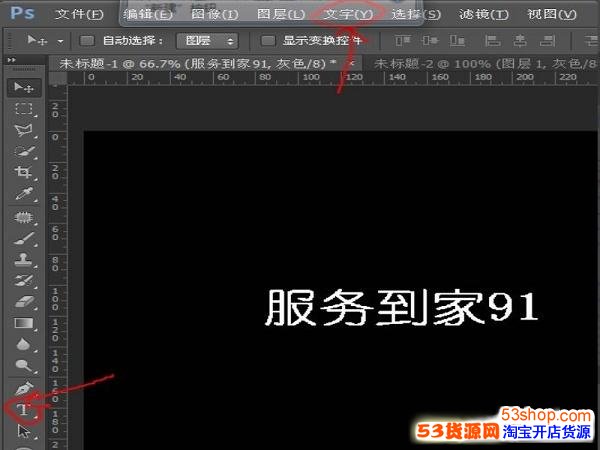Select the Quick Selection tool
This screenshot has width=600, height=450.
(x=24, y=151)
